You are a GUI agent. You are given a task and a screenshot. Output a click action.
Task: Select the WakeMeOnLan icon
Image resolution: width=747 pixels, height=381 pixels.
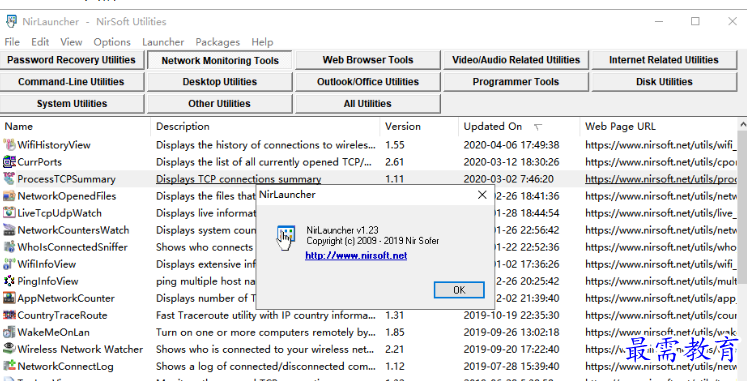click(x=9, y=332)
